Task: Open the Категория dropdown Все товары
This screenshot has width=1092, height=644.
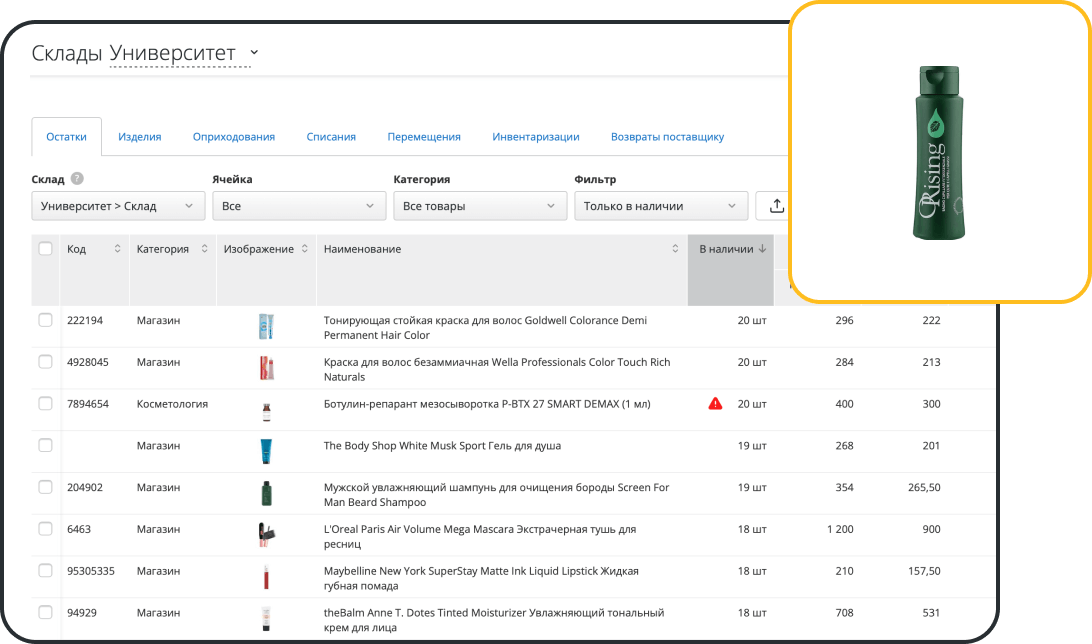Action: click(479, 206)
